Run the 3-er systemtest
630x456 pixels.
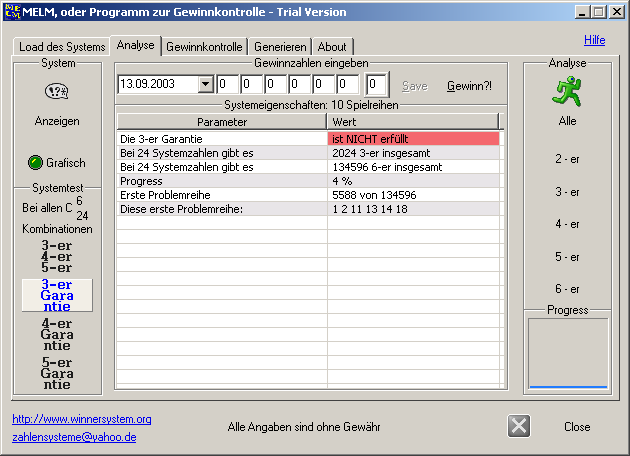(x=57, y=245)
